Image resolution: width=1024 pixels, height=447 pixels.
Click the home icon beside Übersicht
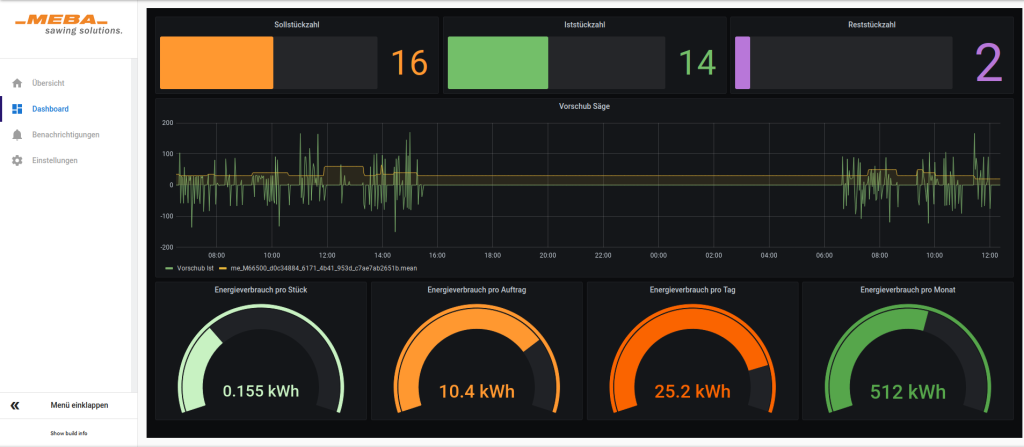tap(17, 83)
